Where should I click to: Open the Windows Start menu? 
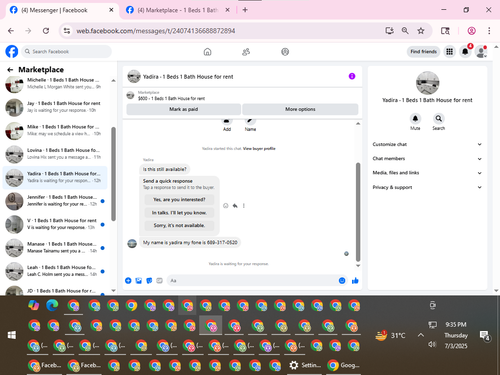click(x=12, y=335)
